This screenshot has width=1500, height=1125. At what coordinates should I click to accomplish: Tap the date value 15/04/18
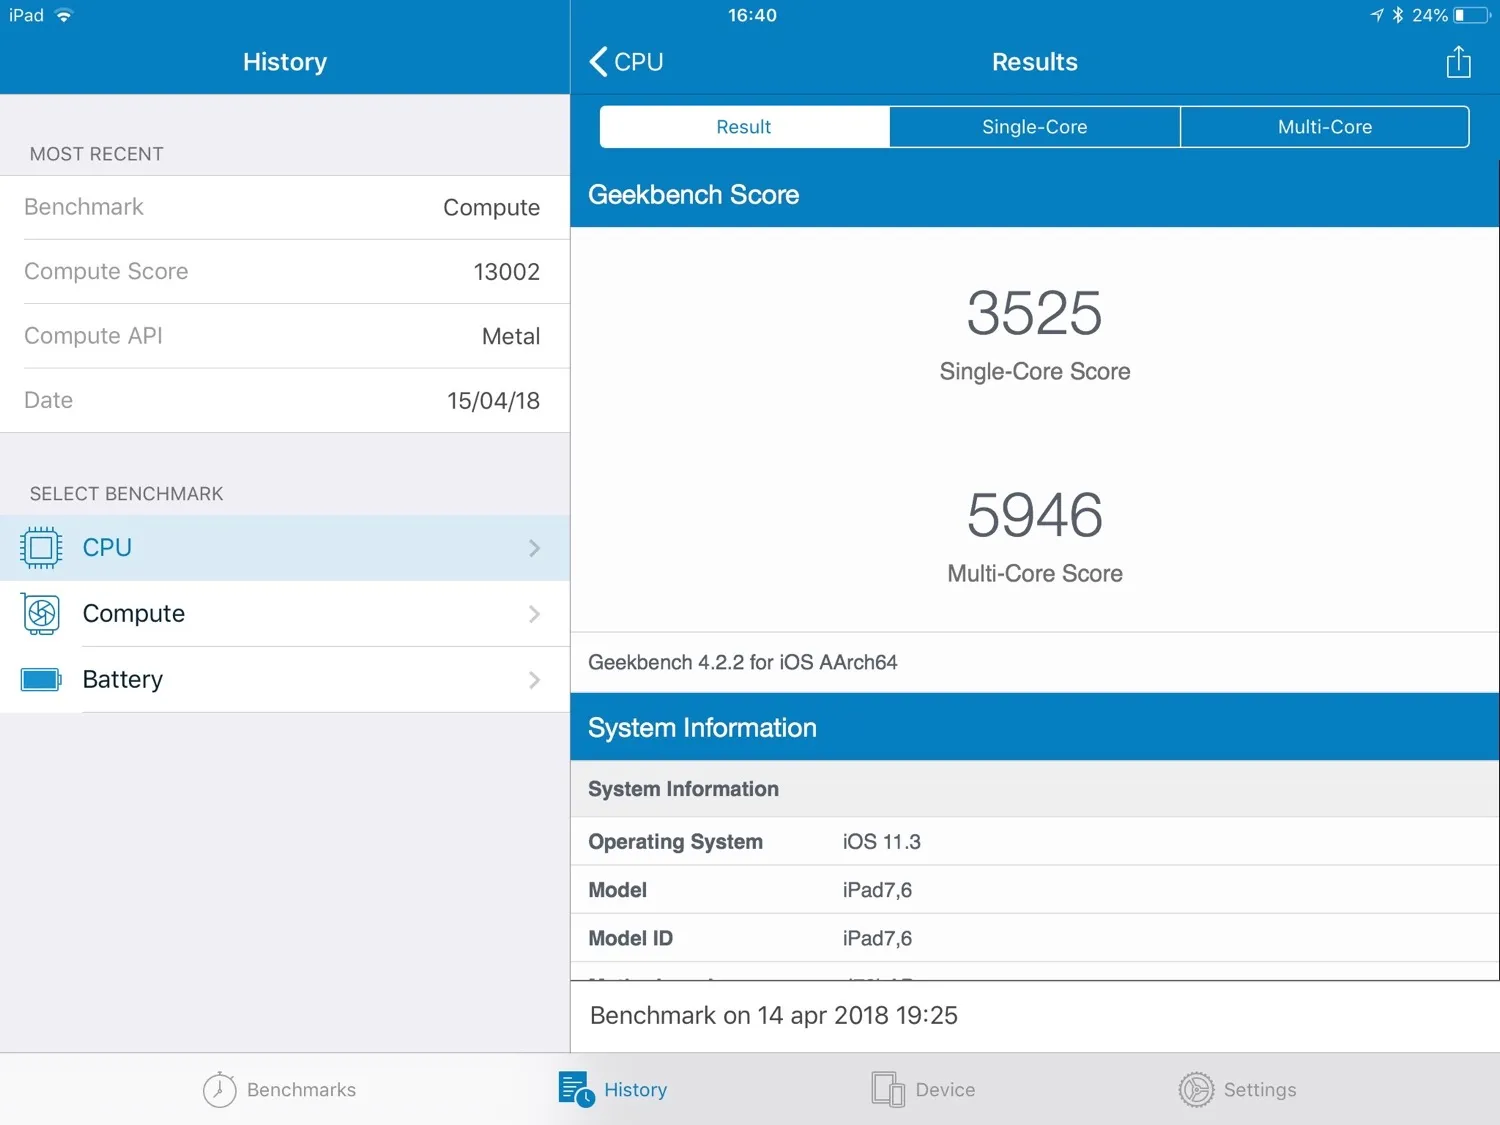coord(494,401)
